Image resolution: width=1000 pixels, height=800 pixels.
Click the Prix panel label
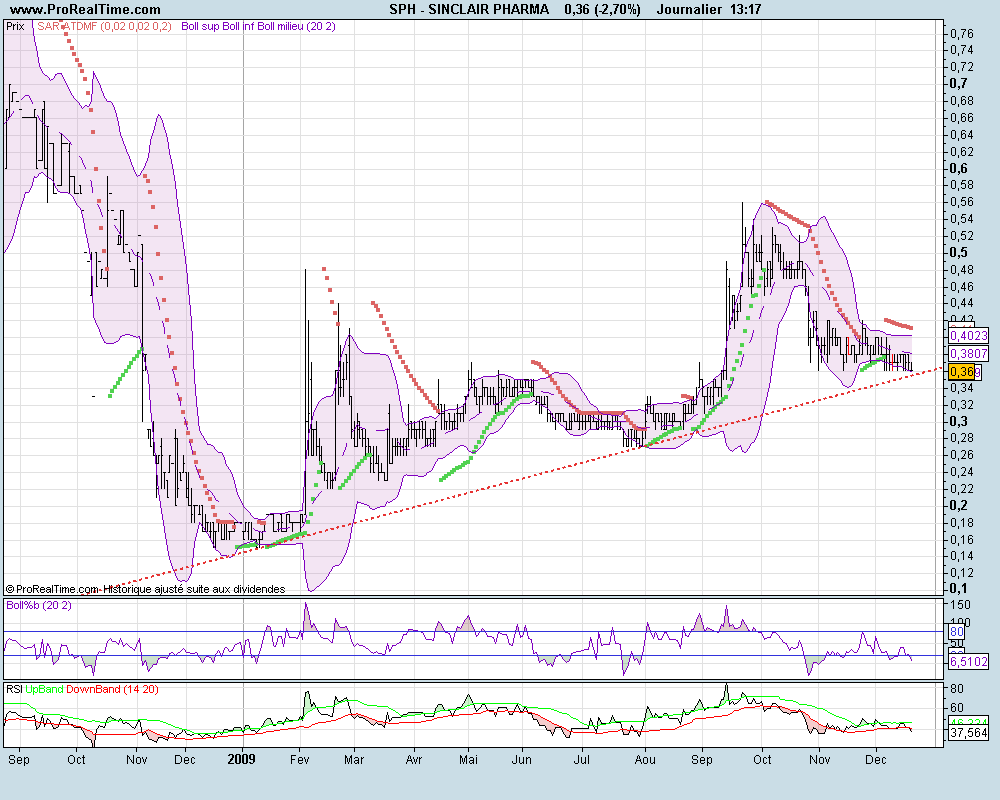click(15, 26)
